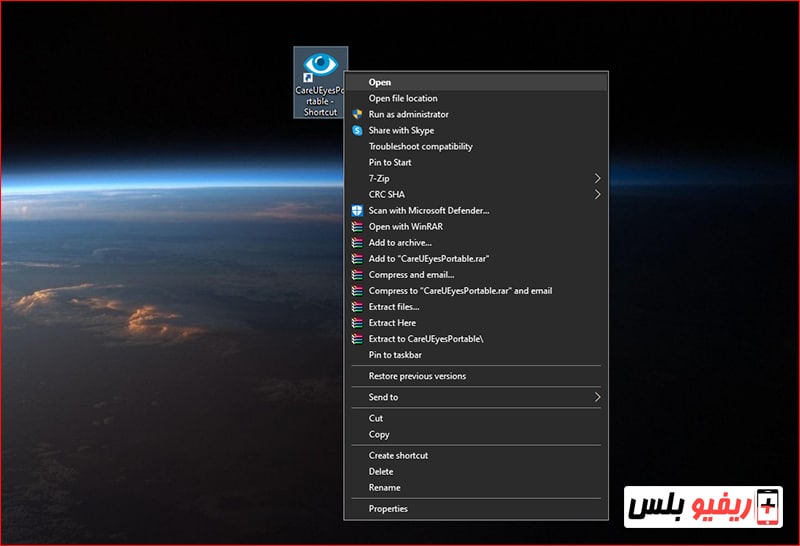Open Properties from the context menu
The width and height of the screenshot is (800, 546).
pos(388,508)
